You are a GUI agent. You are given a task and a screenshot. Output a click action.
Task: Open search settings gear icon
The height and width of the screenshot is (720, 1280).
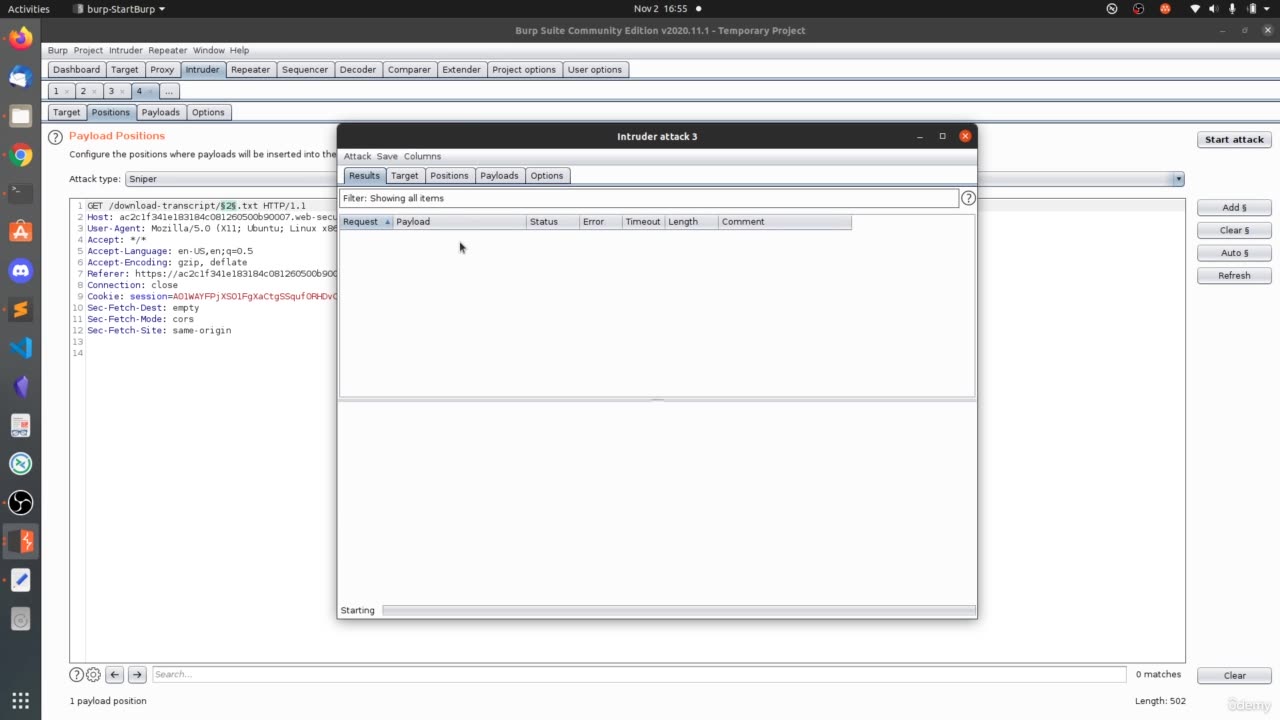[x=93, y=674]
